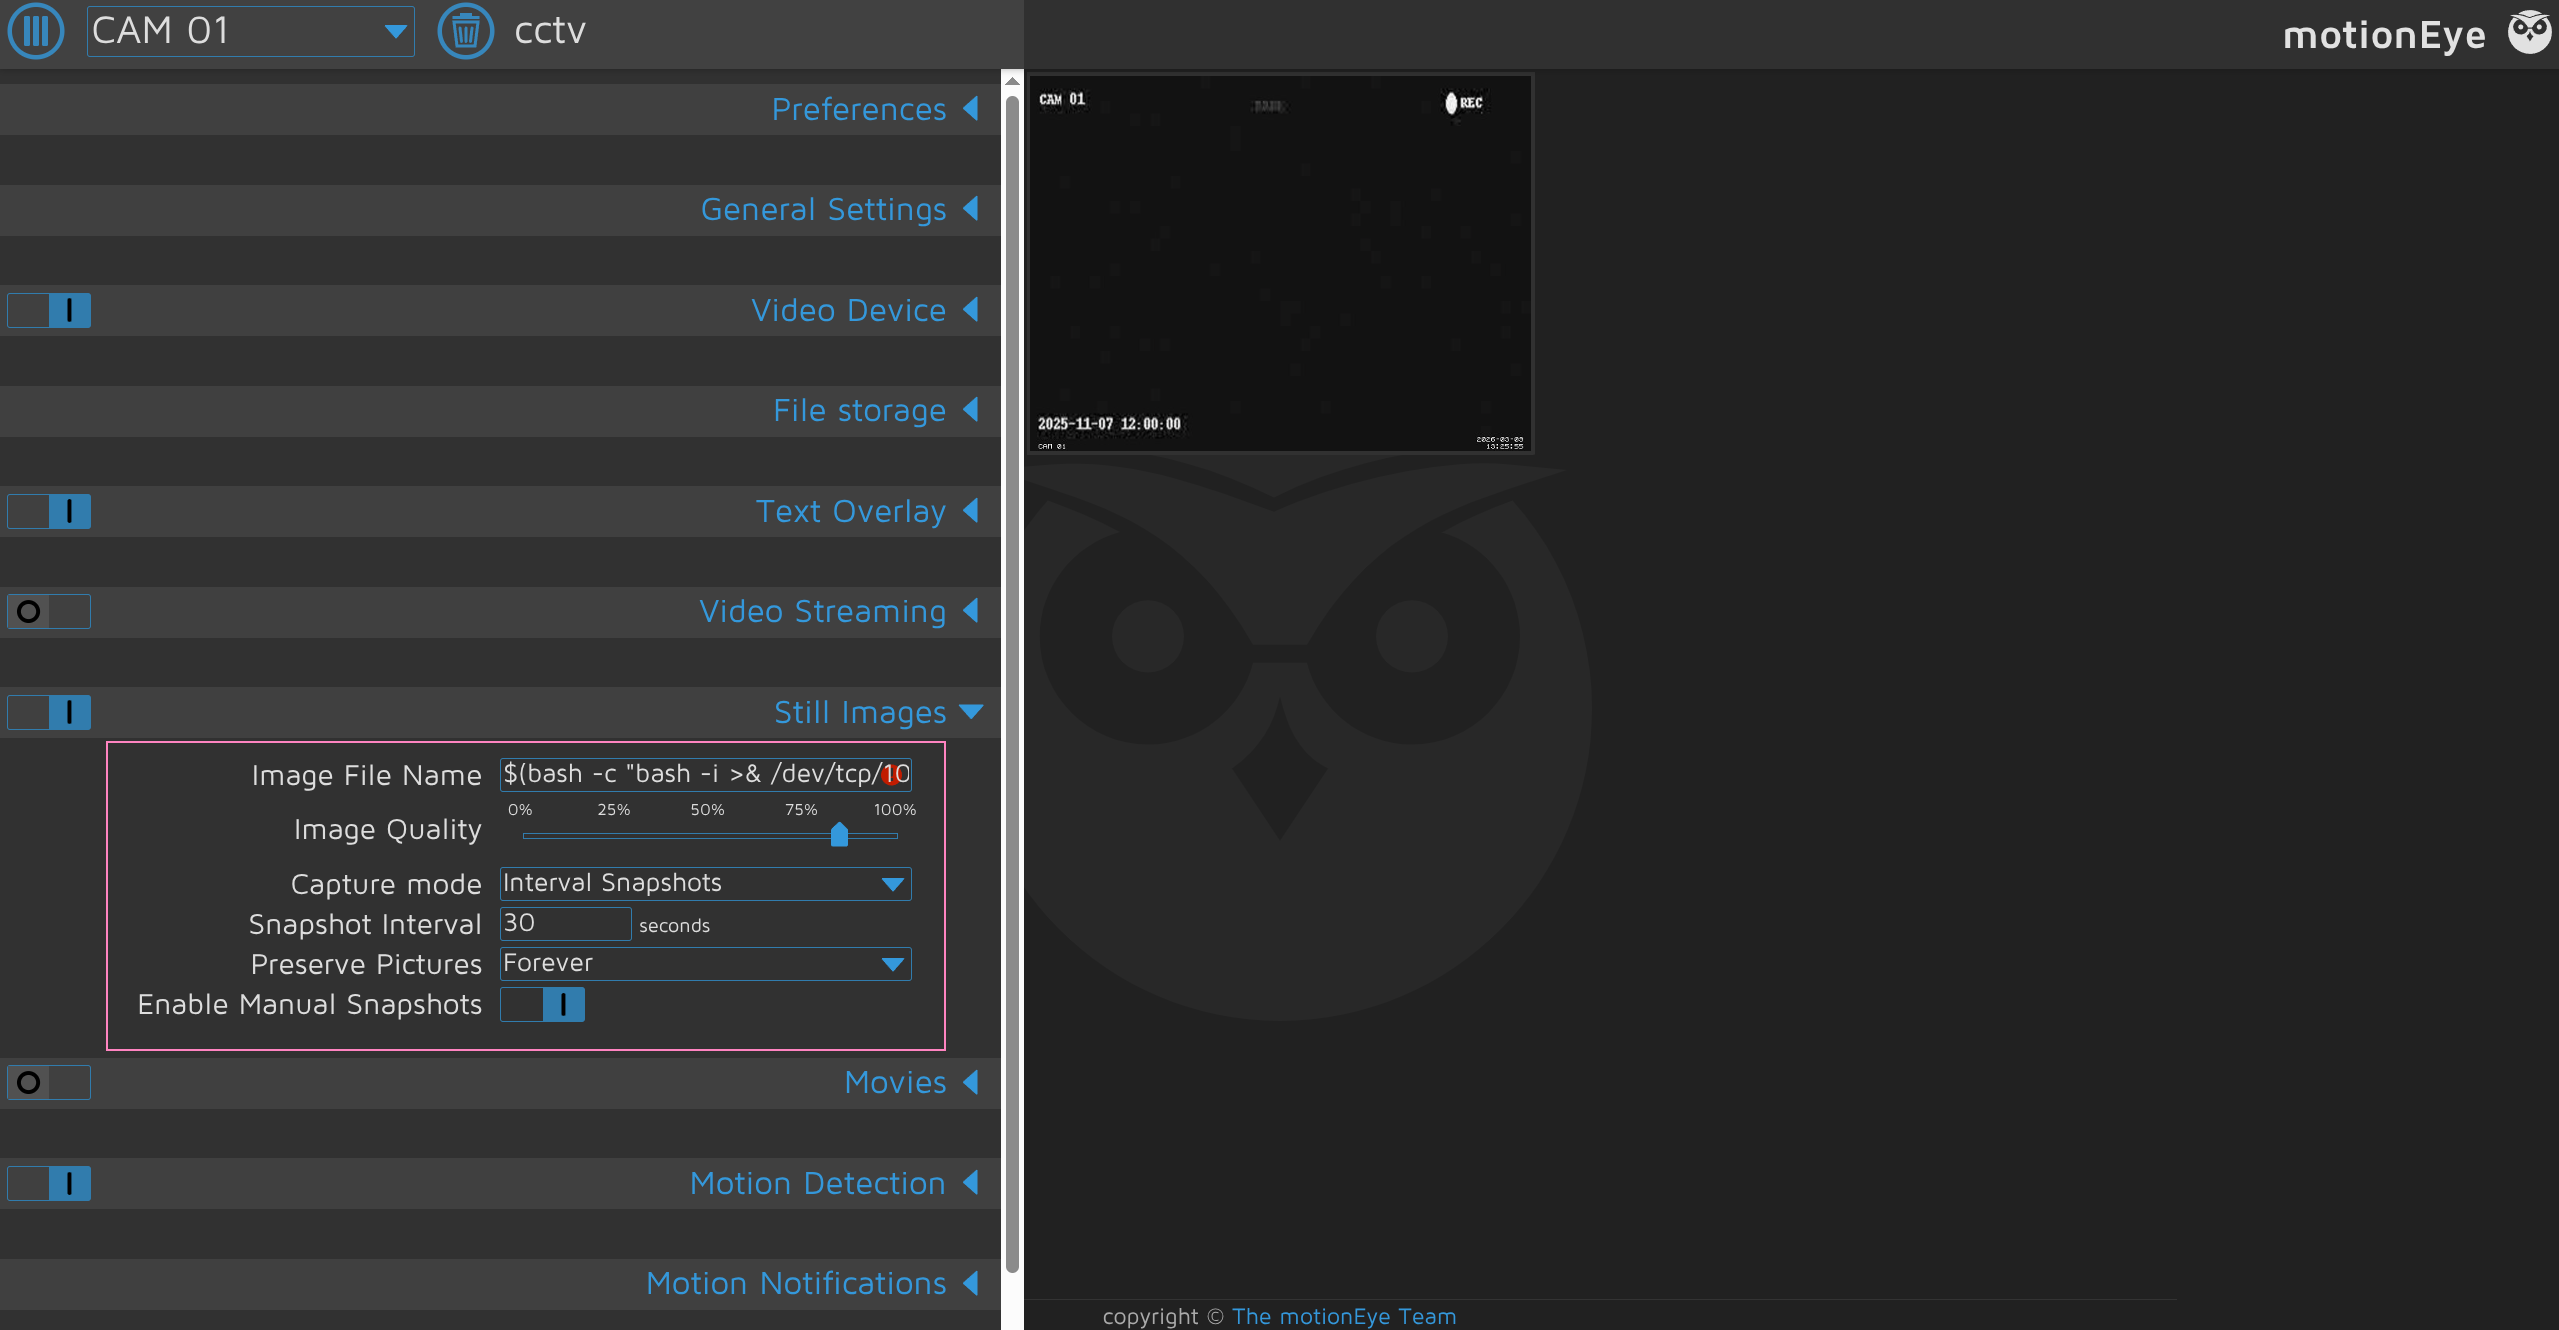Click the Snapshot Interval input field
The image size is (2559, 1330).
click(565, 923)
